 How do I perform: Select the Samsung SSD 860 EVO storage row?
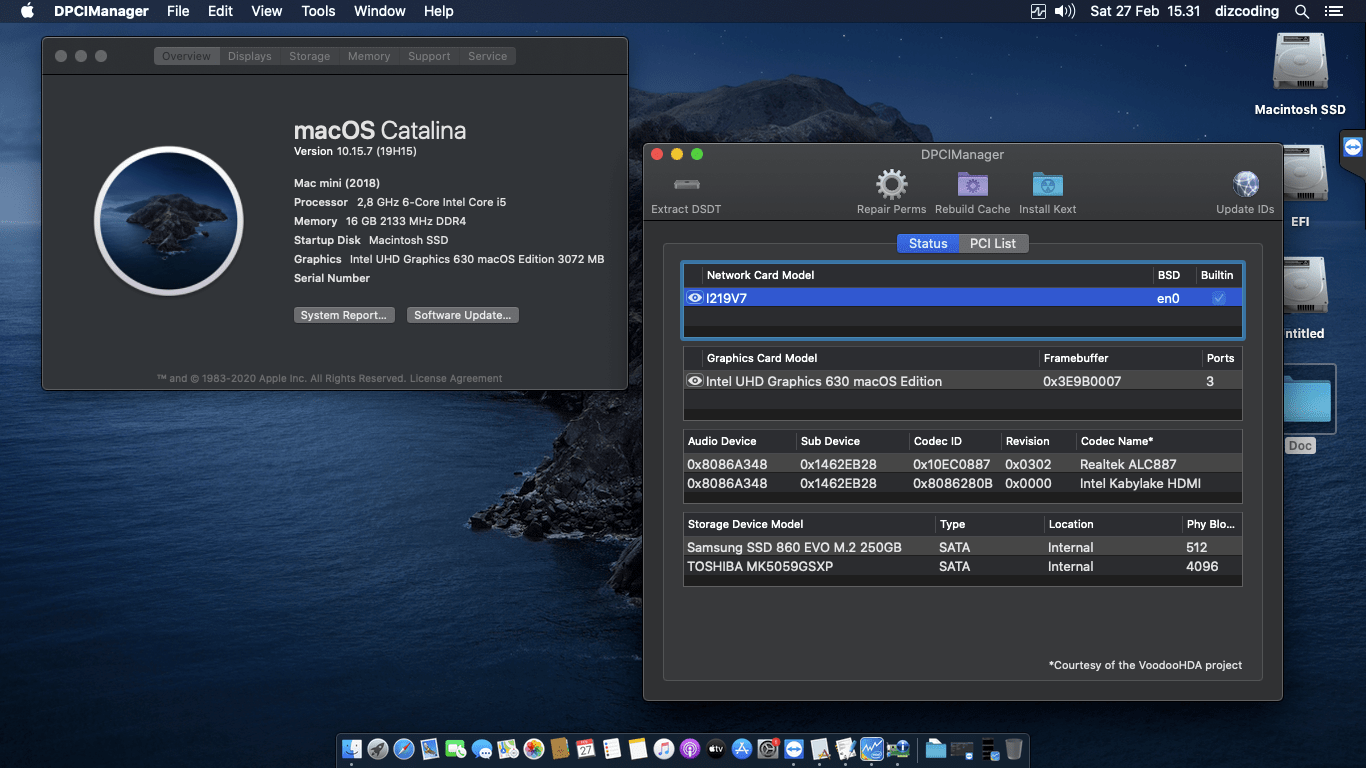click(x=963, y=547)
